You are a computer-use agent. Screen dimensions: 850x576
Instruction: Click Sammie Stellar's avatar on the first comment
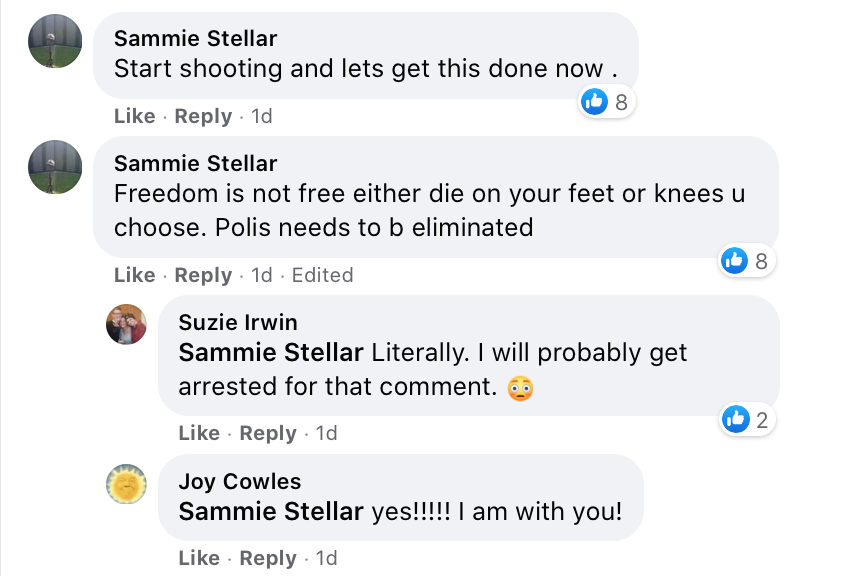point(55,41)
